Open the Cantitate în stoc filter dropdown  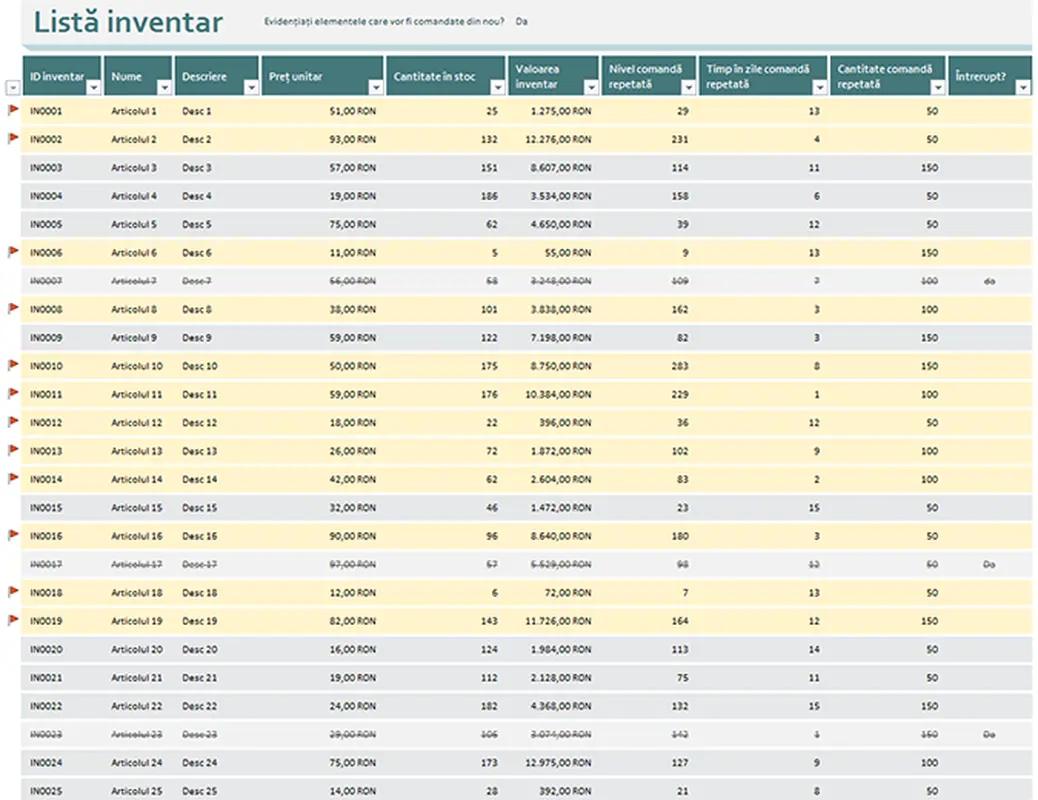(x=496, y=88)
